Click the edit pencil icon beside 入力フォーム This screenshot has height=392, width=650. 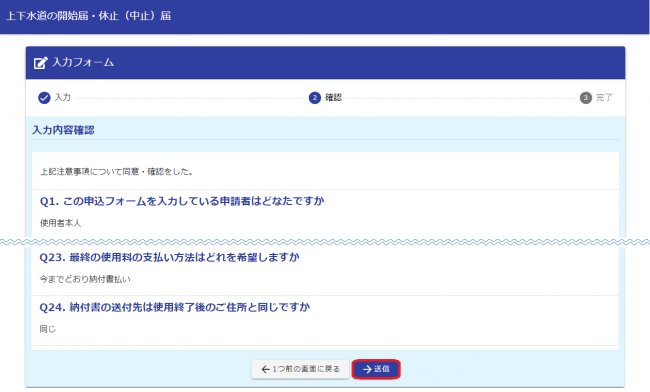40,63
